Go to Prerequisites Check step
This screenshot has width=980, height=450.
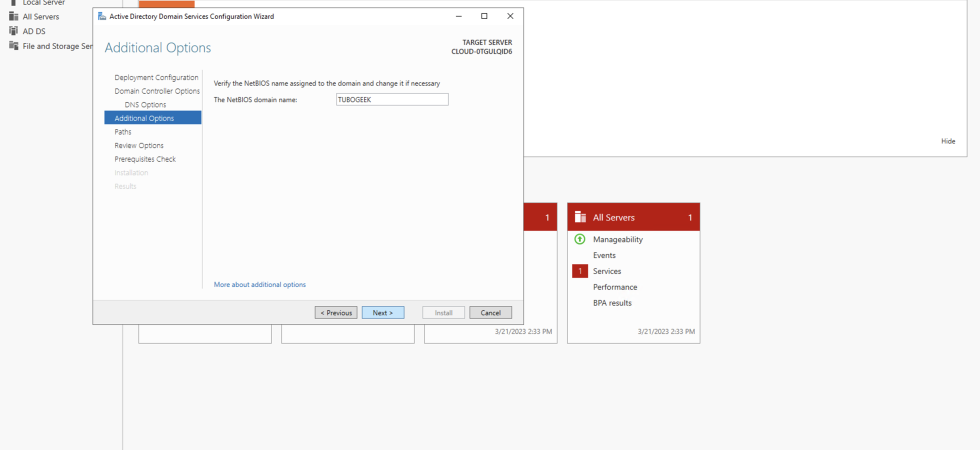[145, 159]
